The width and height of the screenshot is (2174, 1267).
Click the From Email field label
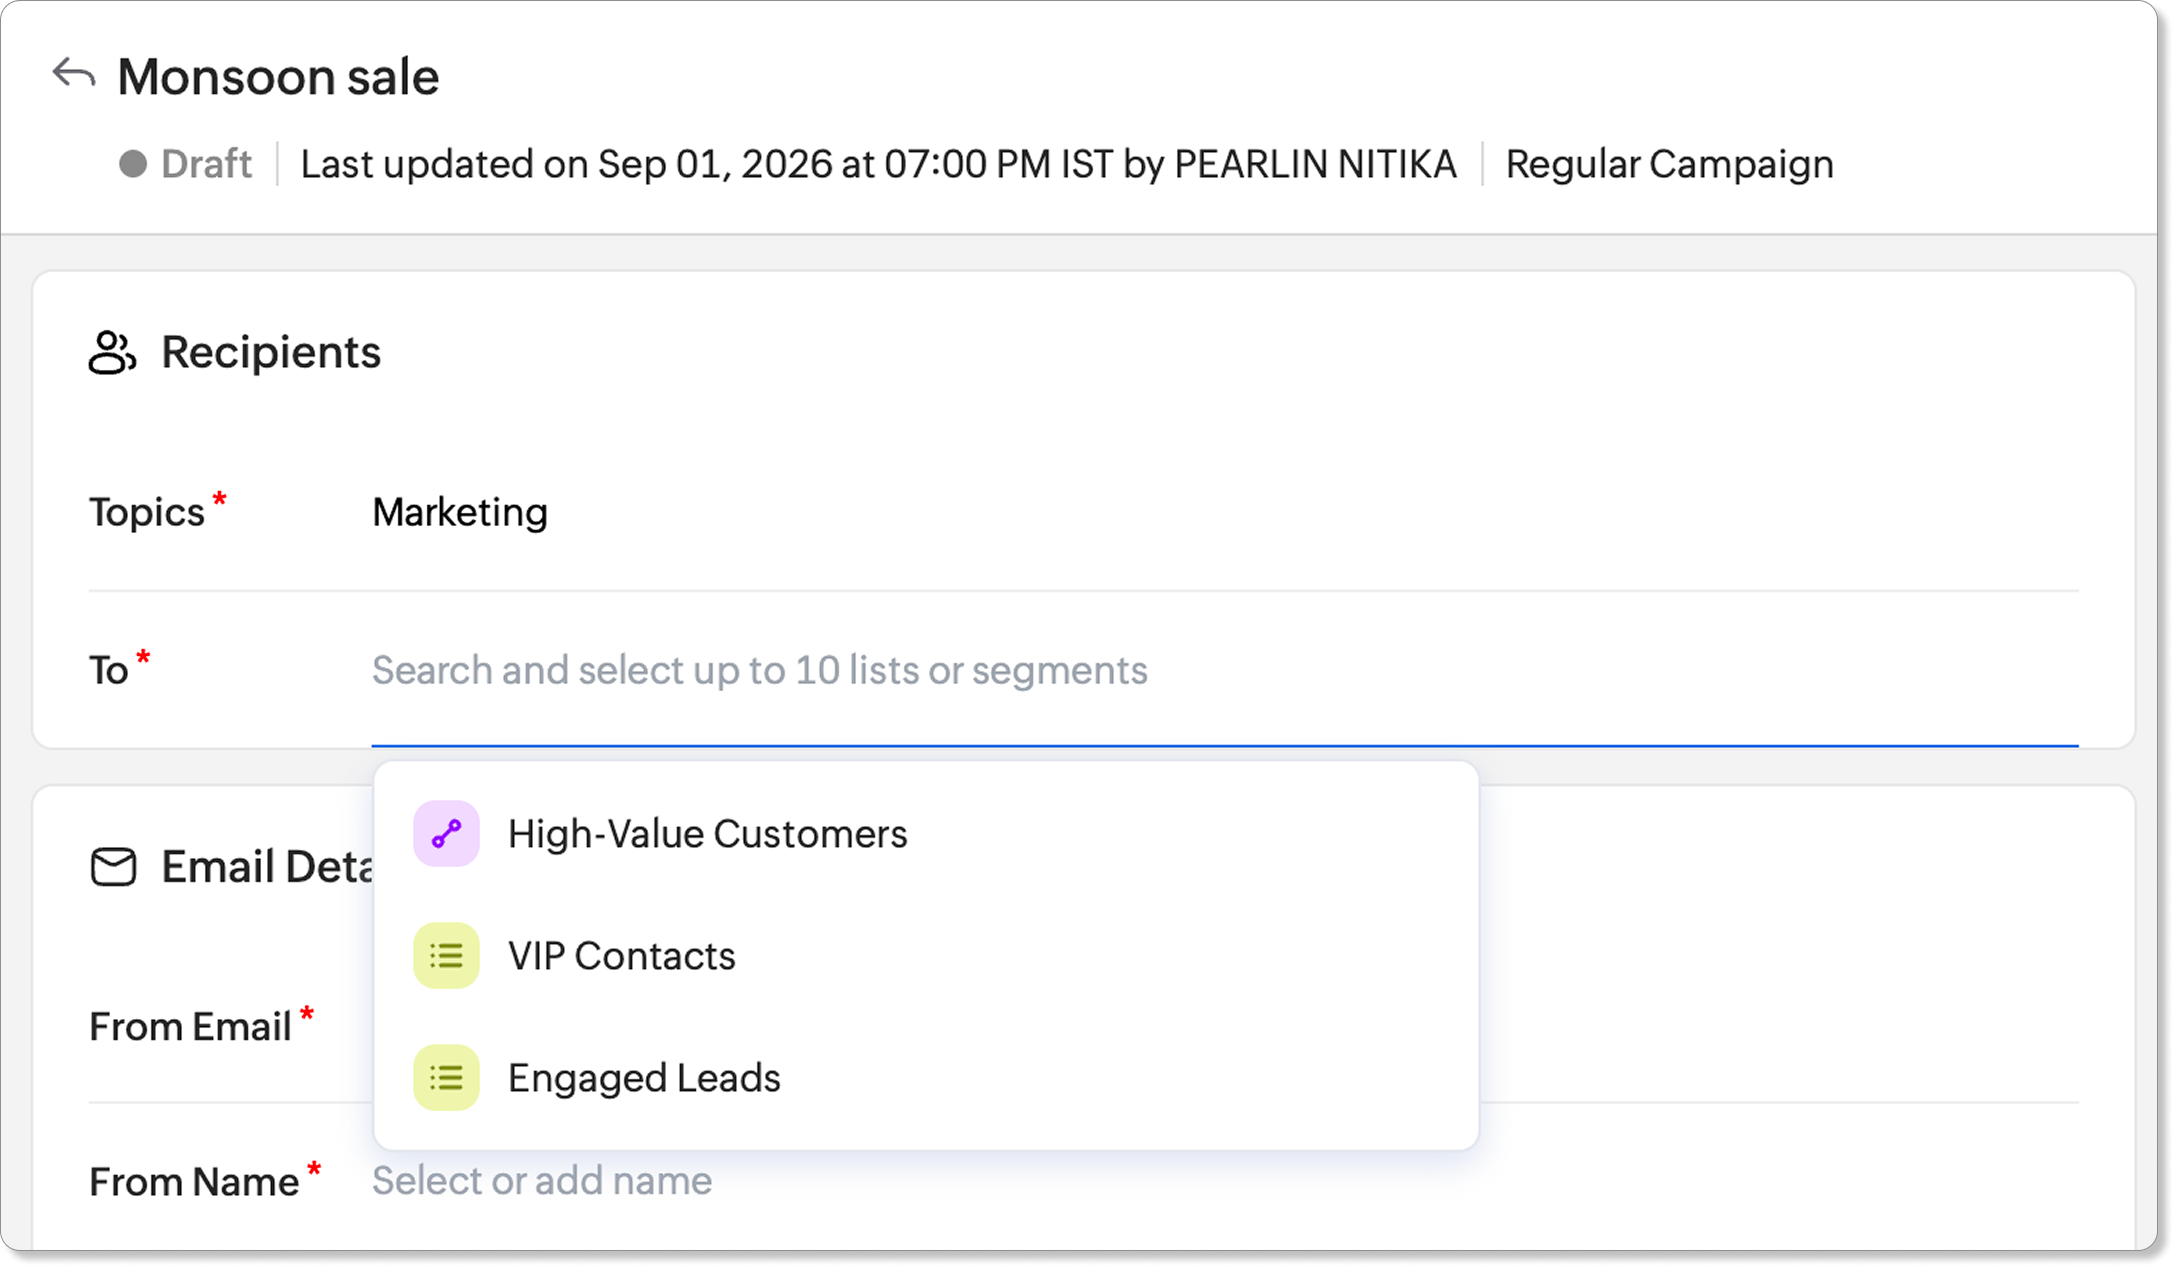pos(190,1027)
